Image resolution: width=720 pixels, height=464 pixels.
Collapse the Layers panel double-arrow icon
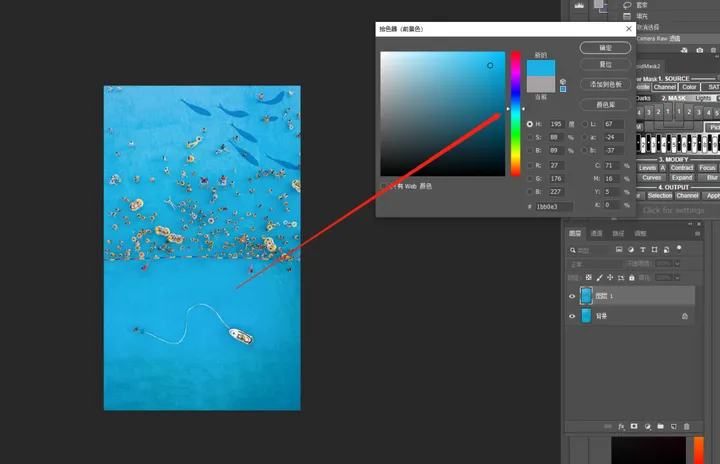(690, 224)
